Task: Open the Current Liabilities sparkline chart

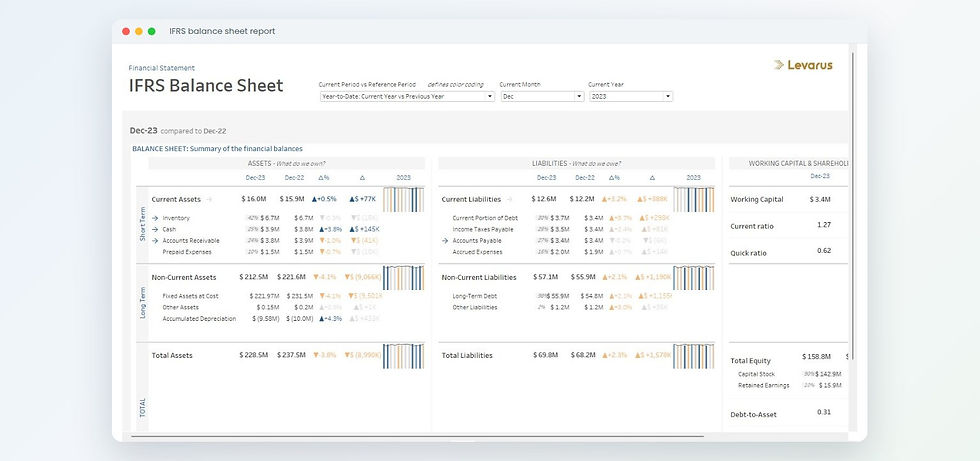Action: [694, 199]
